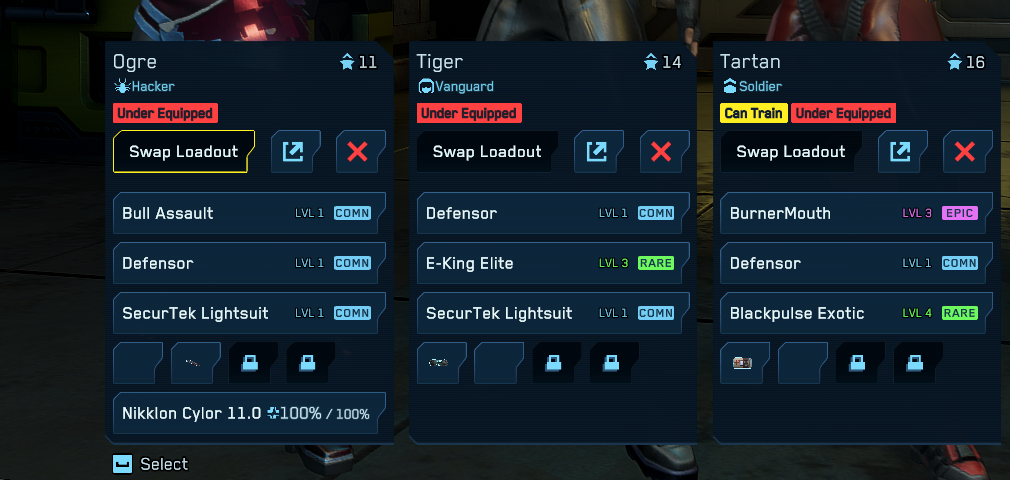Swap Loadout for Tartan
Screen dimensions: 1010x480
pyautogui.click(x=791, y=151)
